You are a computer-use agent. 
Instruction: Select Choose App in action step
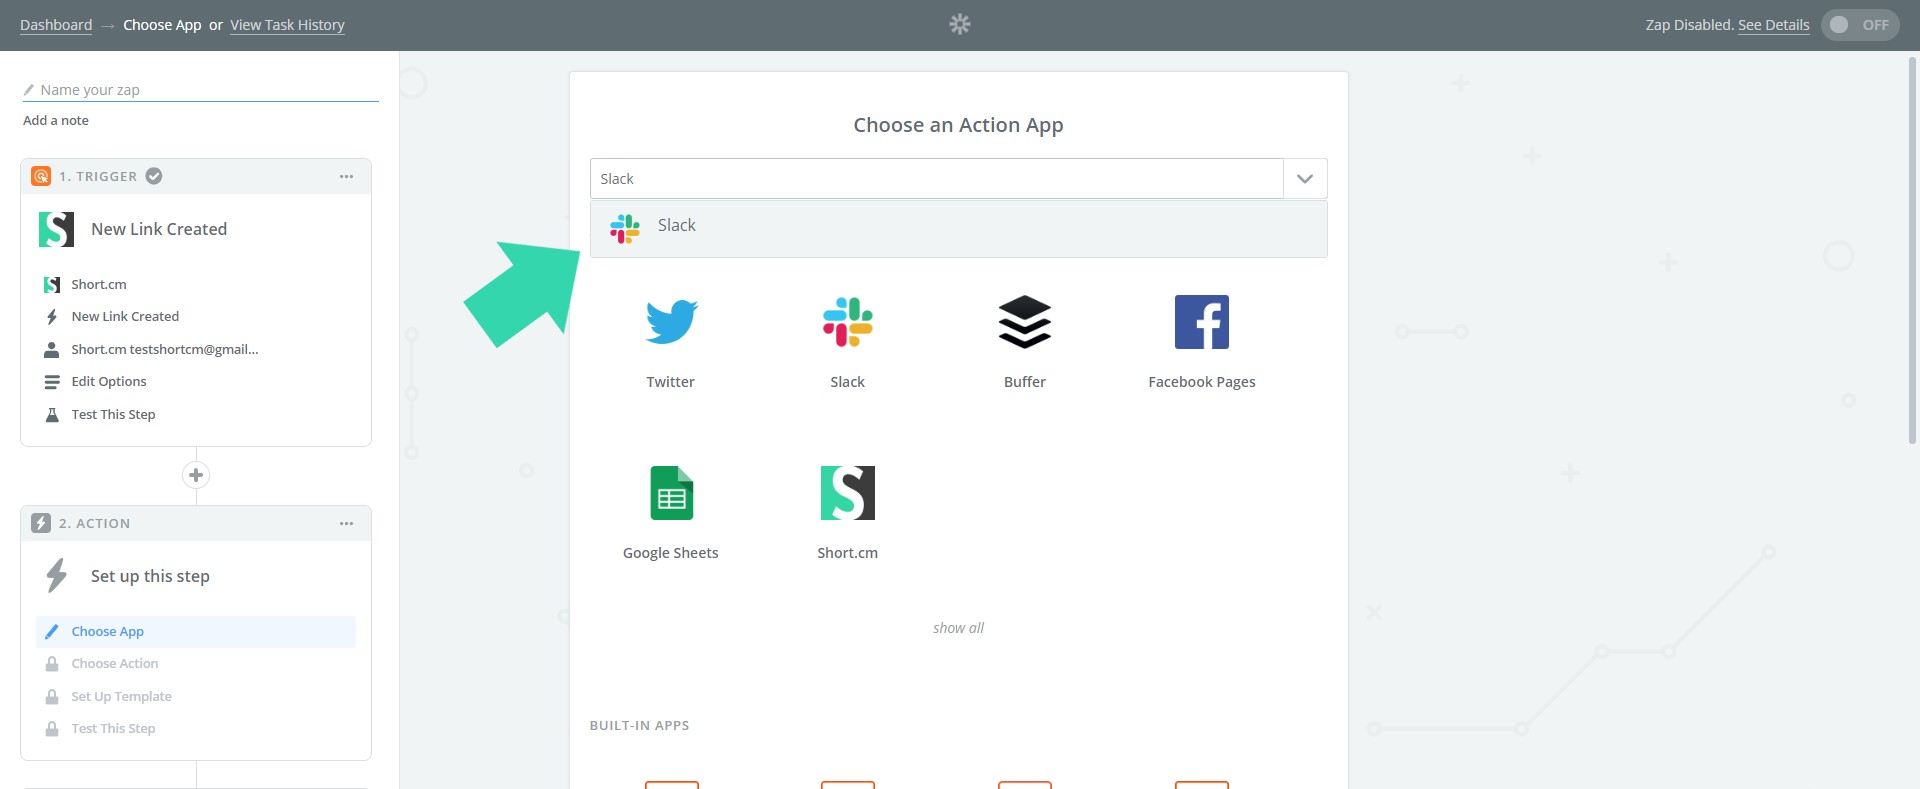point(196,631)
